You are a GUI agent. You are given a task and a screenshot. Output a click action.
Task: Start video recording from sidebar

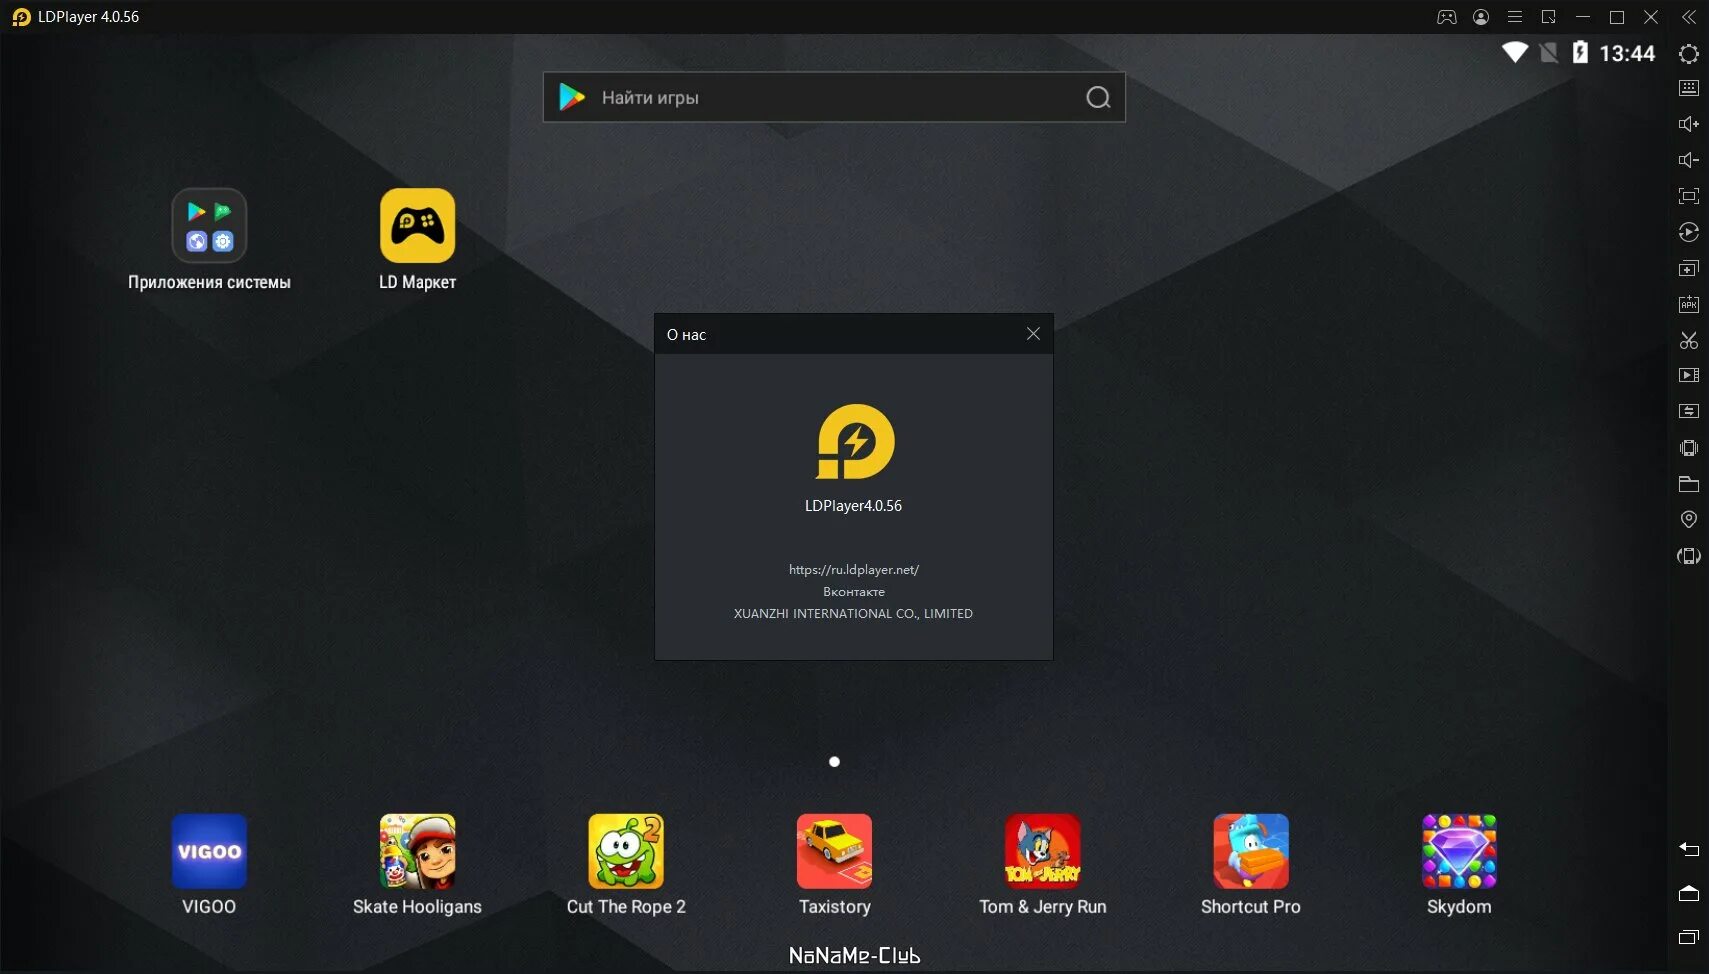(1689, 375)
